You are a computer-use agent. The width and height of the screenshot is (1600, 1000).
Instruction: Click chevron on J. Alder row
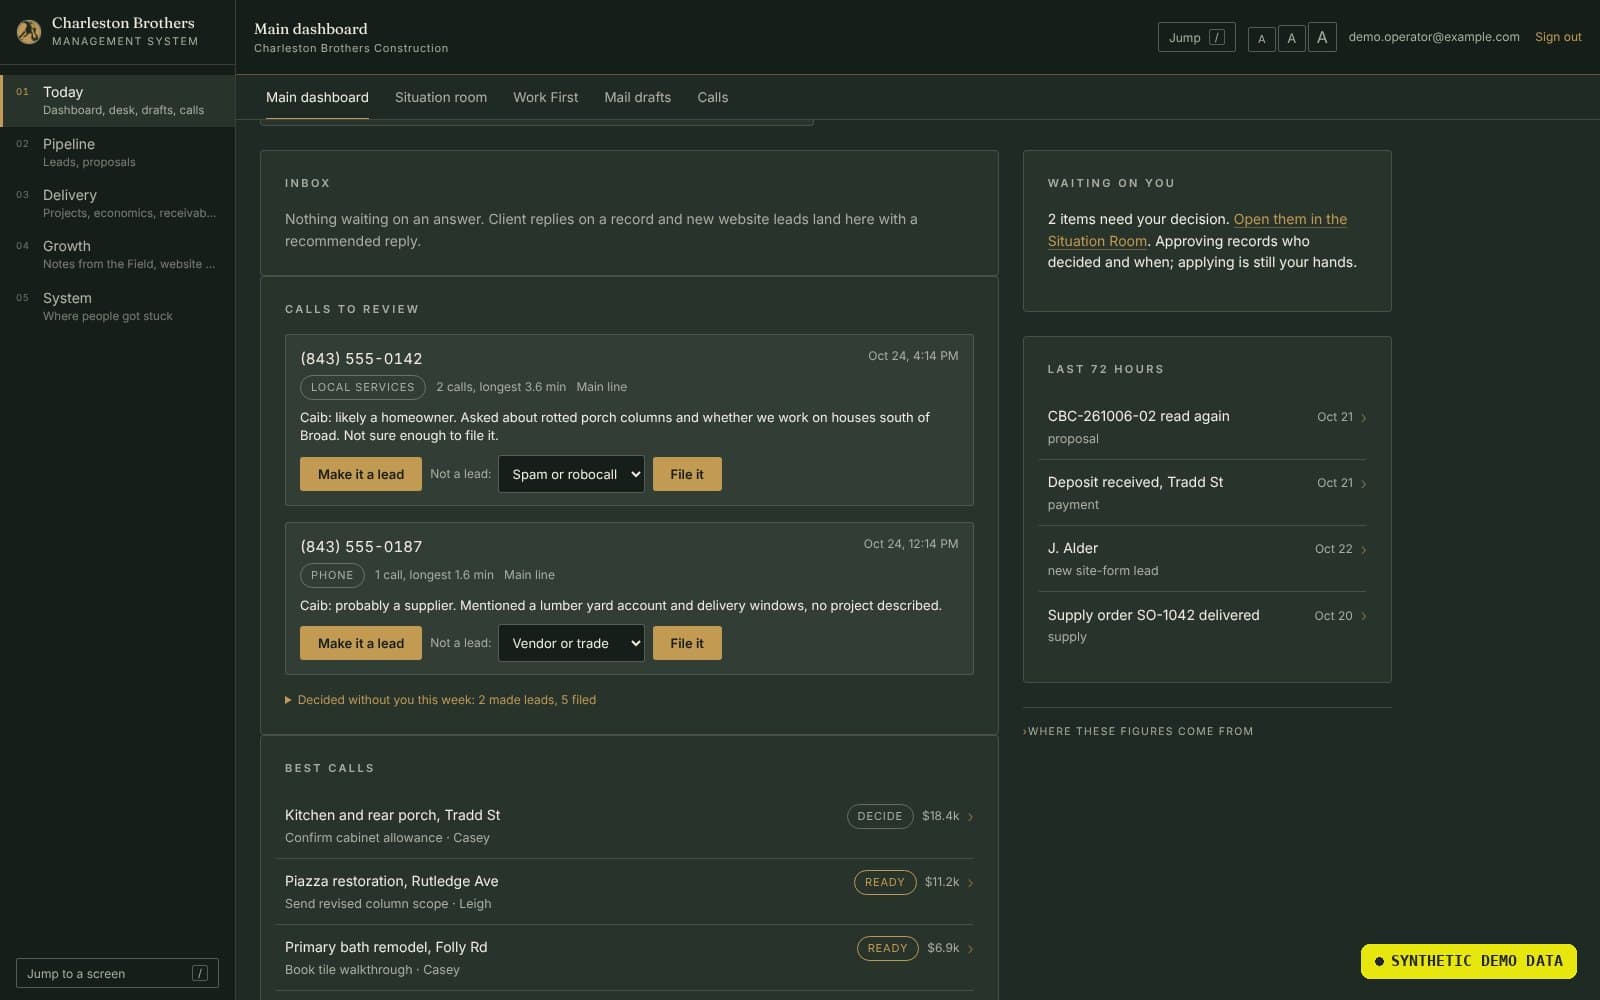point(1364,550)
